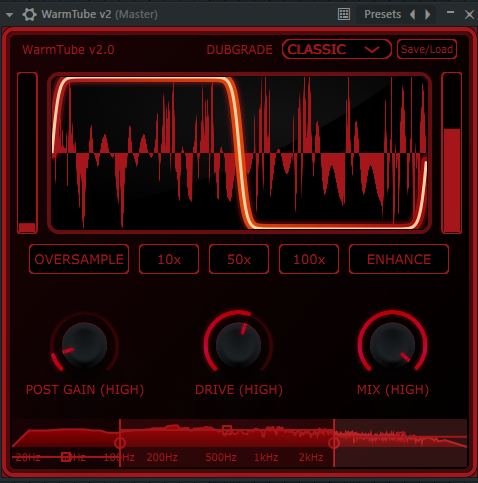
Task: Select the high band spectrum region
Action: [x=401, y=443]
